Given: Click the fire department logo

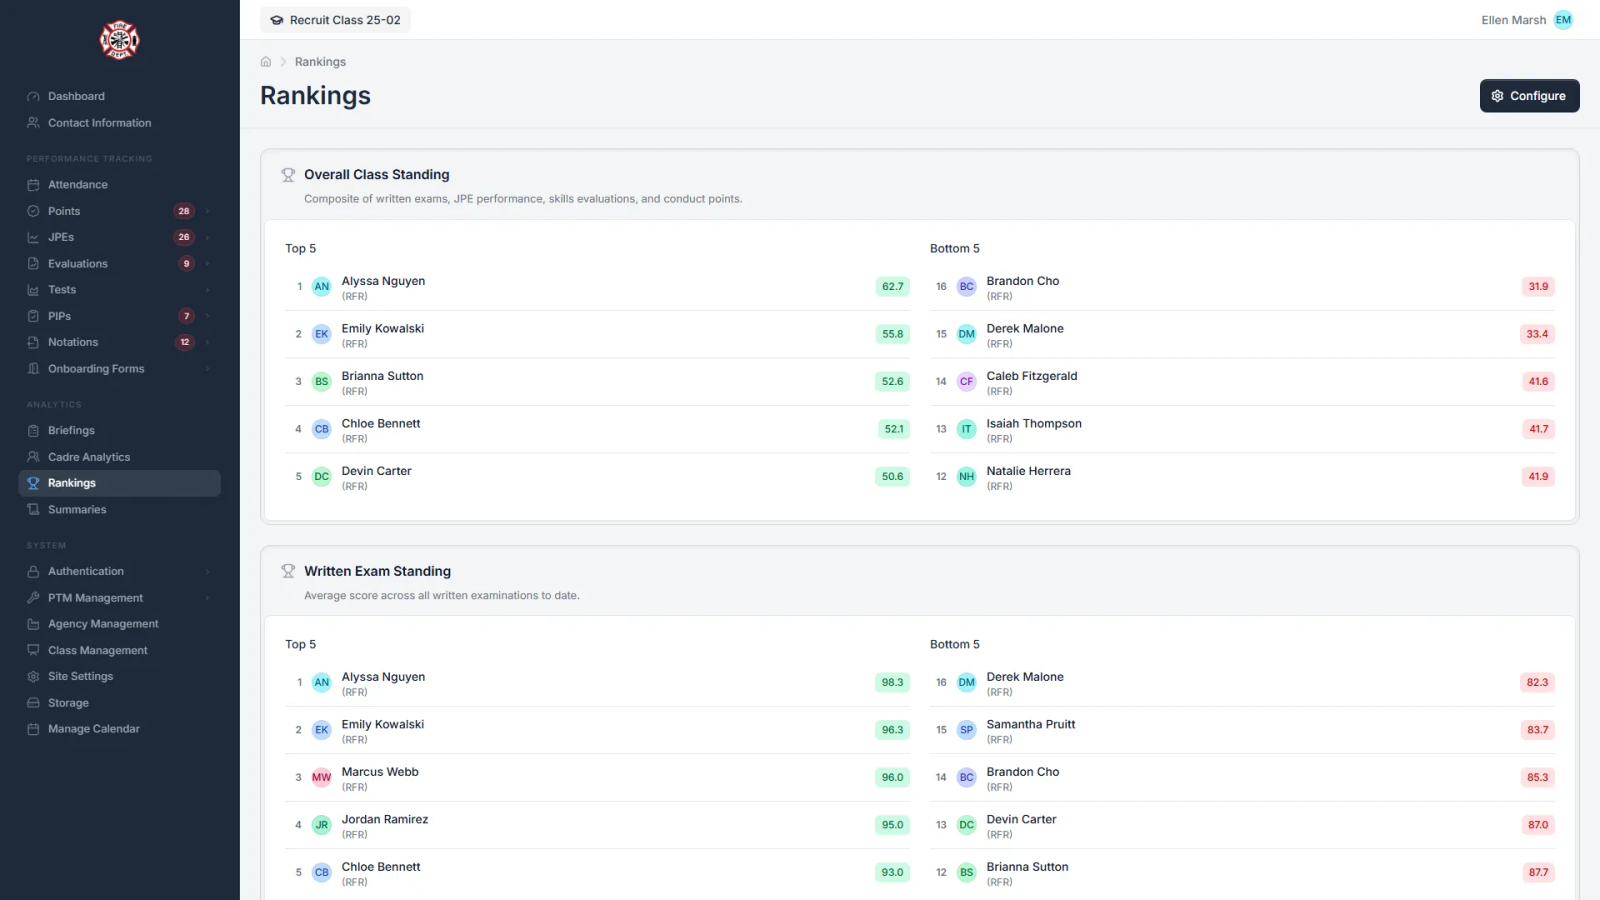Looking at the screenshot, I should tap(119, 40).
